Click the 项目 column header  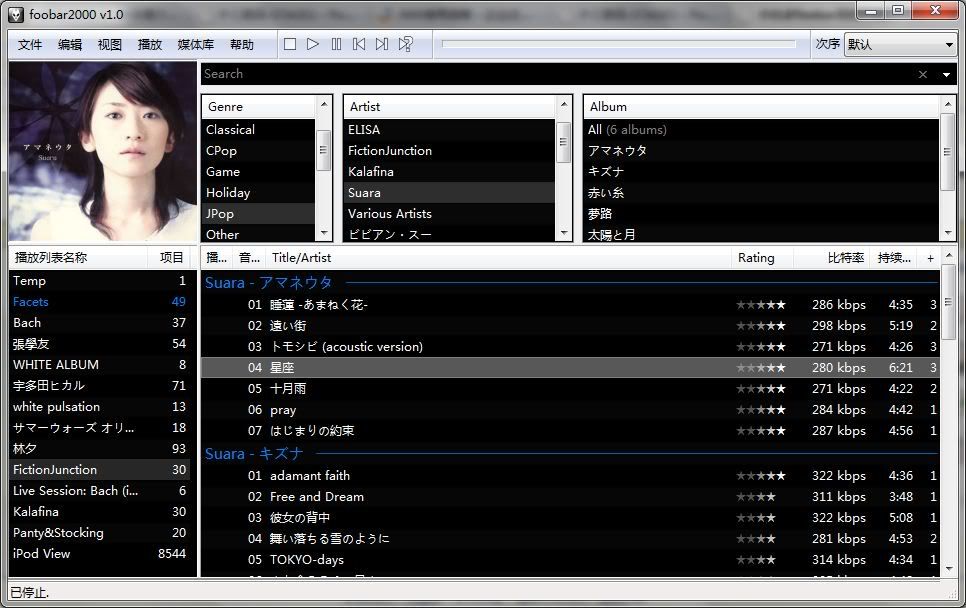[x=171, y=257]
